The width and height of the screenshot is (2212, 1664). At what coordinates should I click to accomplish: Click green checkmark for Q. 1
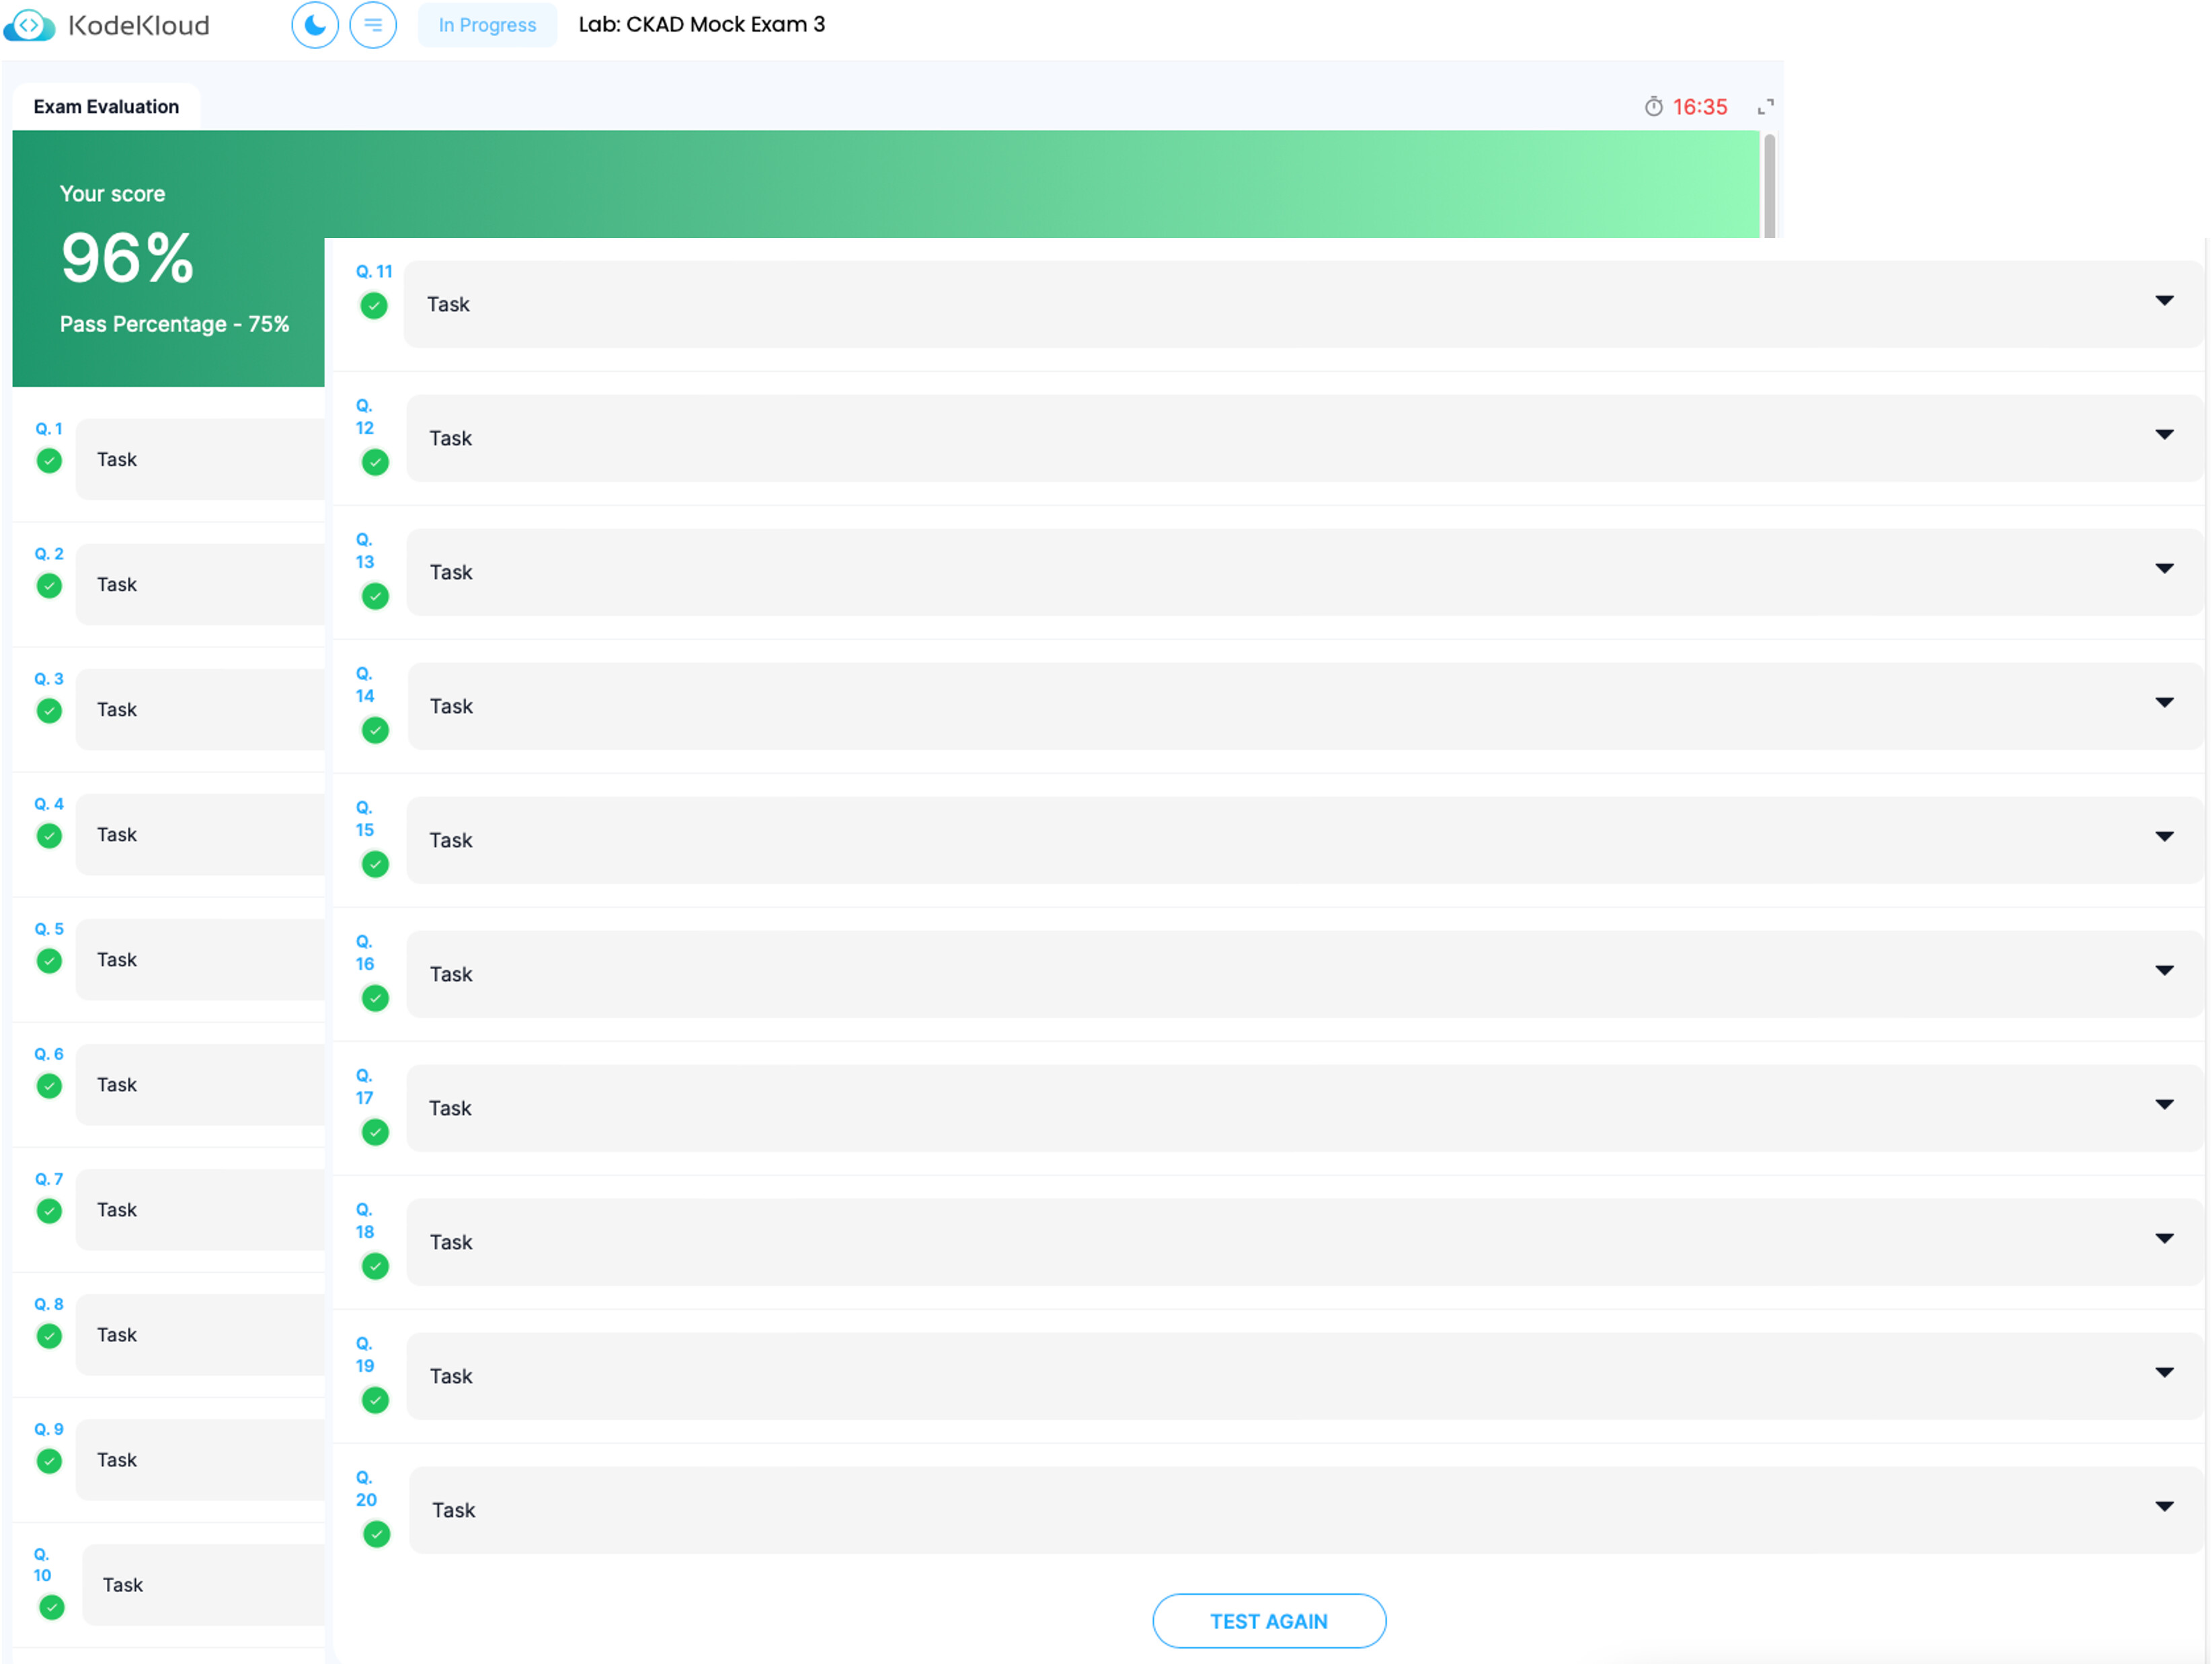tap(49, 461)
